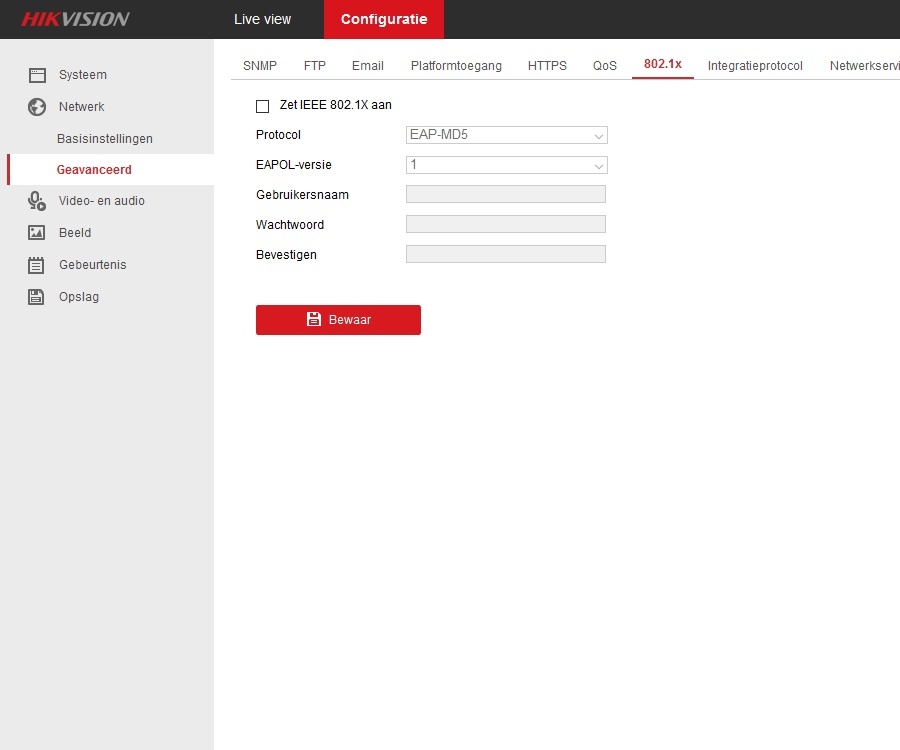Switch to the Live view tab
The height and width of the screenshot is (750, 900).
[x=262, y=19]
